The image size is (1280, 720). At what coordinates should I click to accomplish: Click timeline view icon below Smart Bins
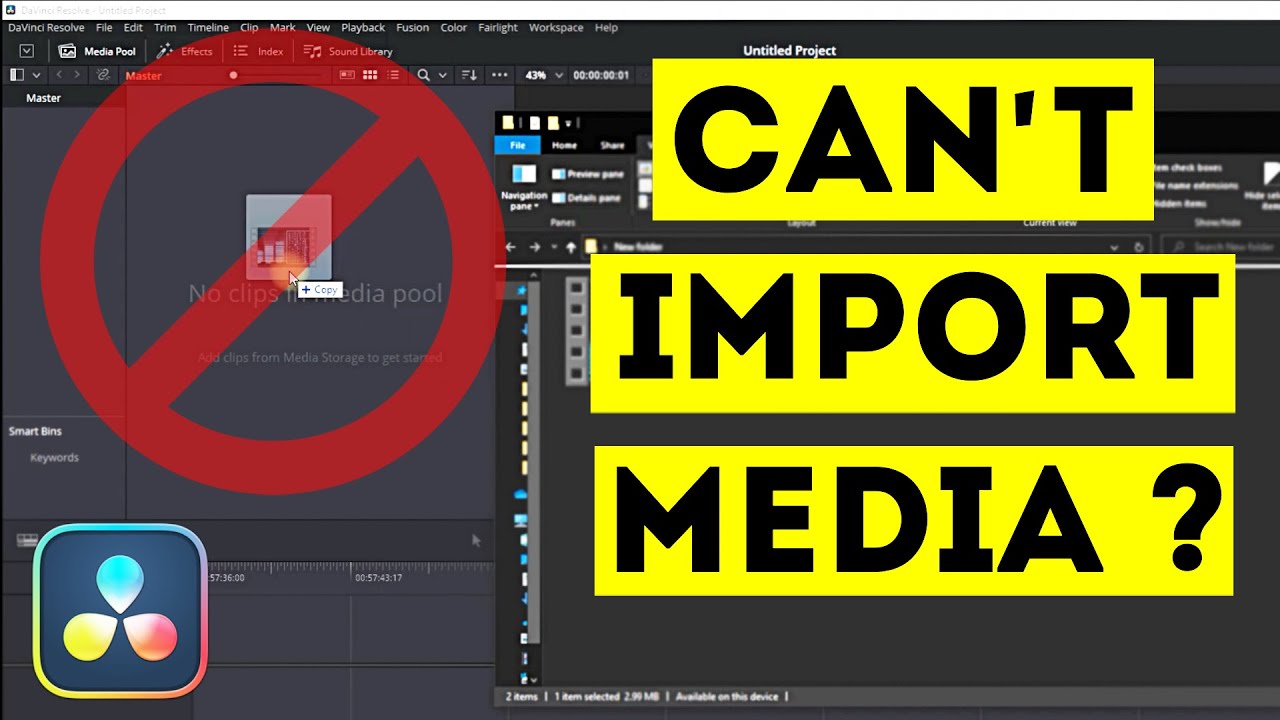27,540
